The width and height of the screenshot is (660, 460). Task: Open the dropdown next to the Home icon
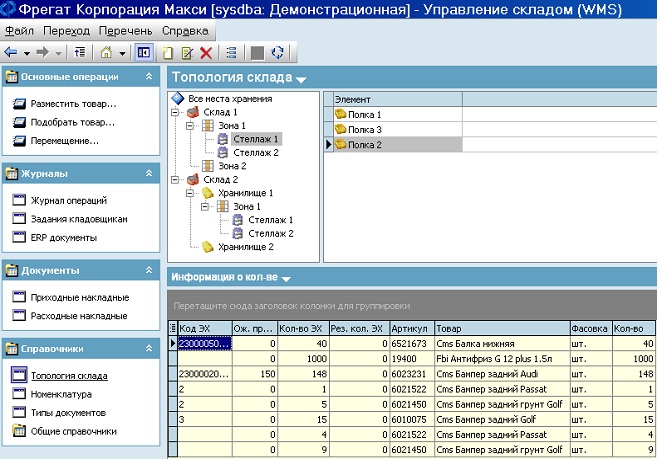(122, 53)
